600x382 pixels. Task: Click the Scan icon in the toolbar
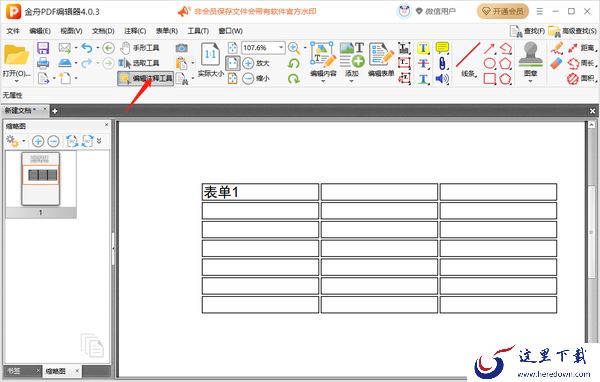[x=65, y=63]
